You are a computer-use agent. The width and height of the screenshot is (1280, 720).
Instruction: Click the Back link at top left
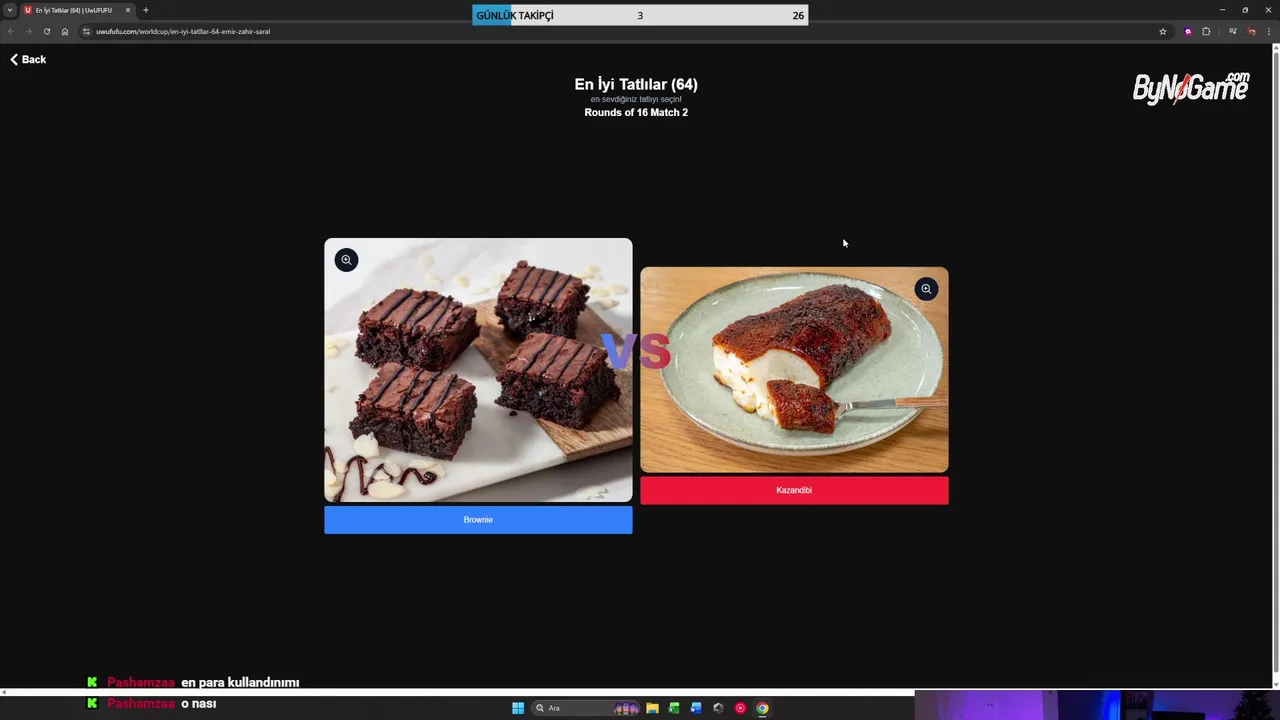tap(28, 60)
